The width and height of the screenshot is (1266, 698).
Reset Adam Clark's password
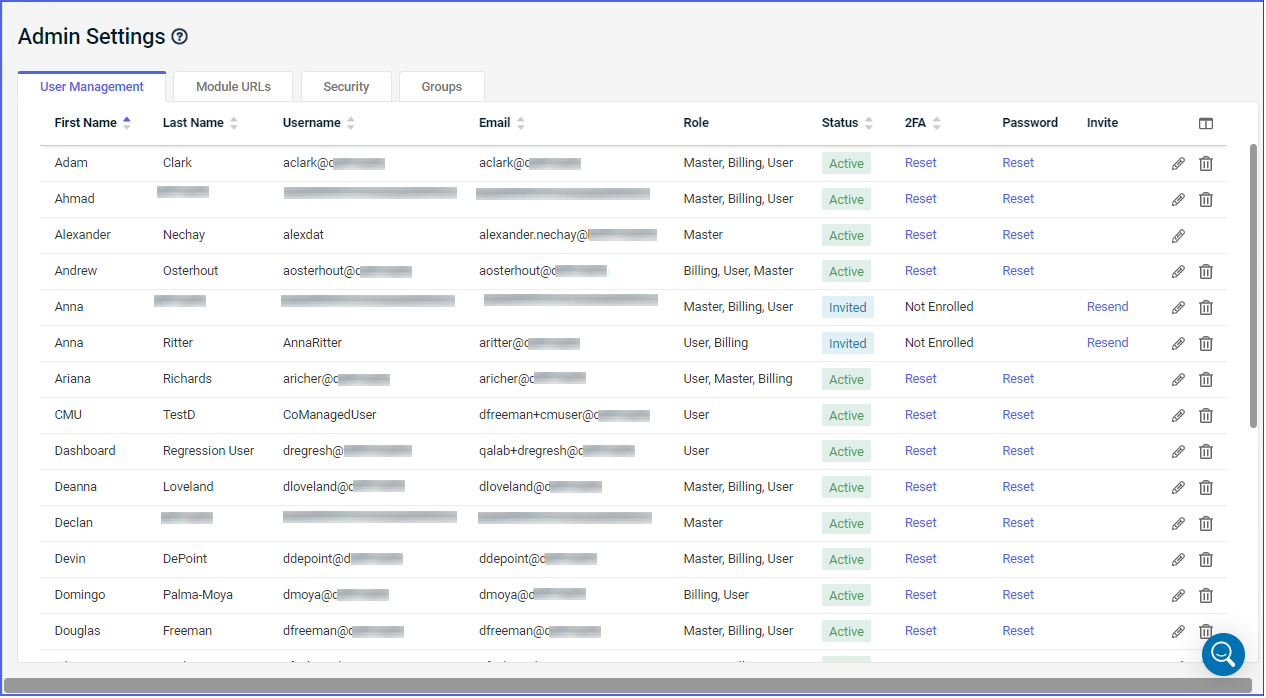point(1017,163)
